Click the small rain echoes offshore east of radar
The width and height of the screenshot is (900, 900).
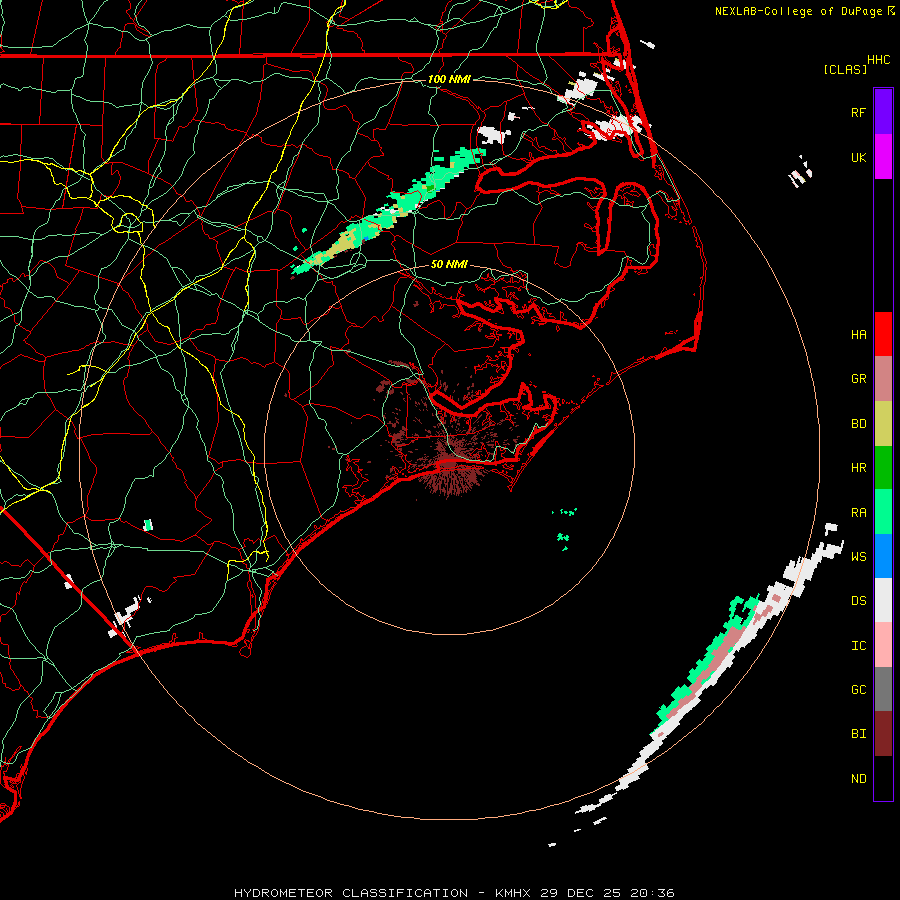tap(564, 527)
